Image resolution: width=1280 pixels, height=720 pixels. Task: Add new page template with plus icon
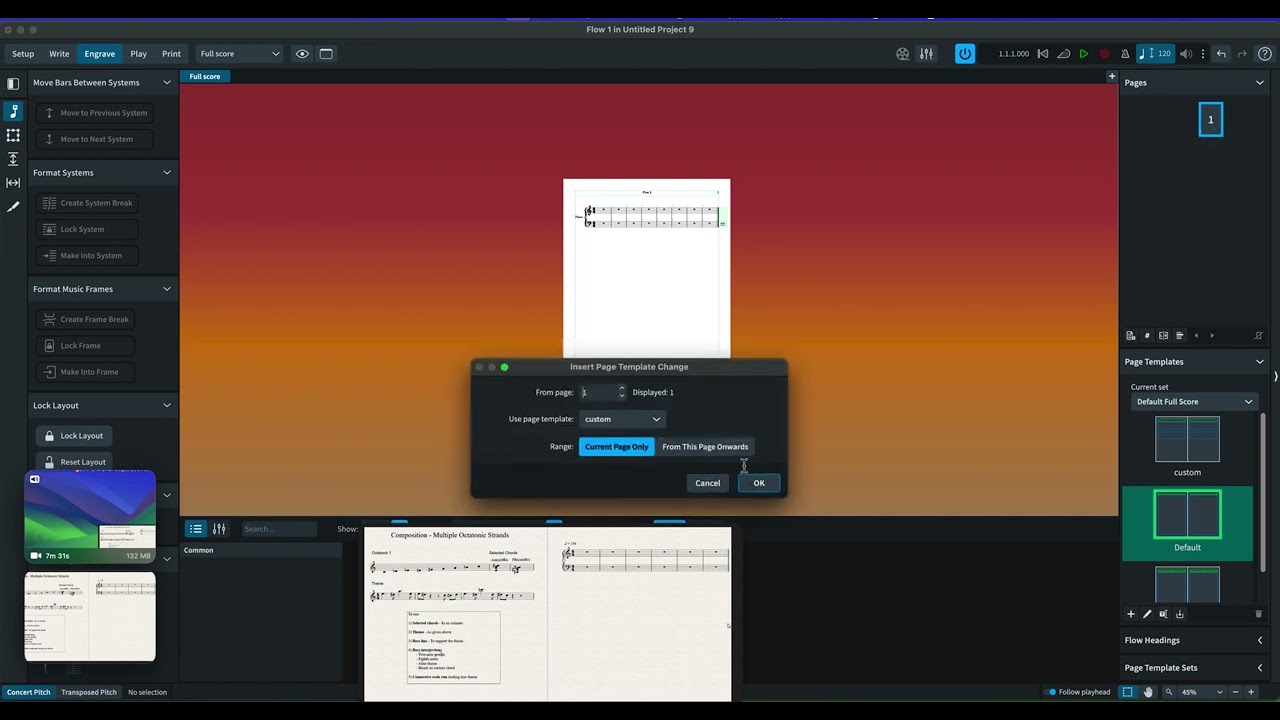tap(1131, 614)
